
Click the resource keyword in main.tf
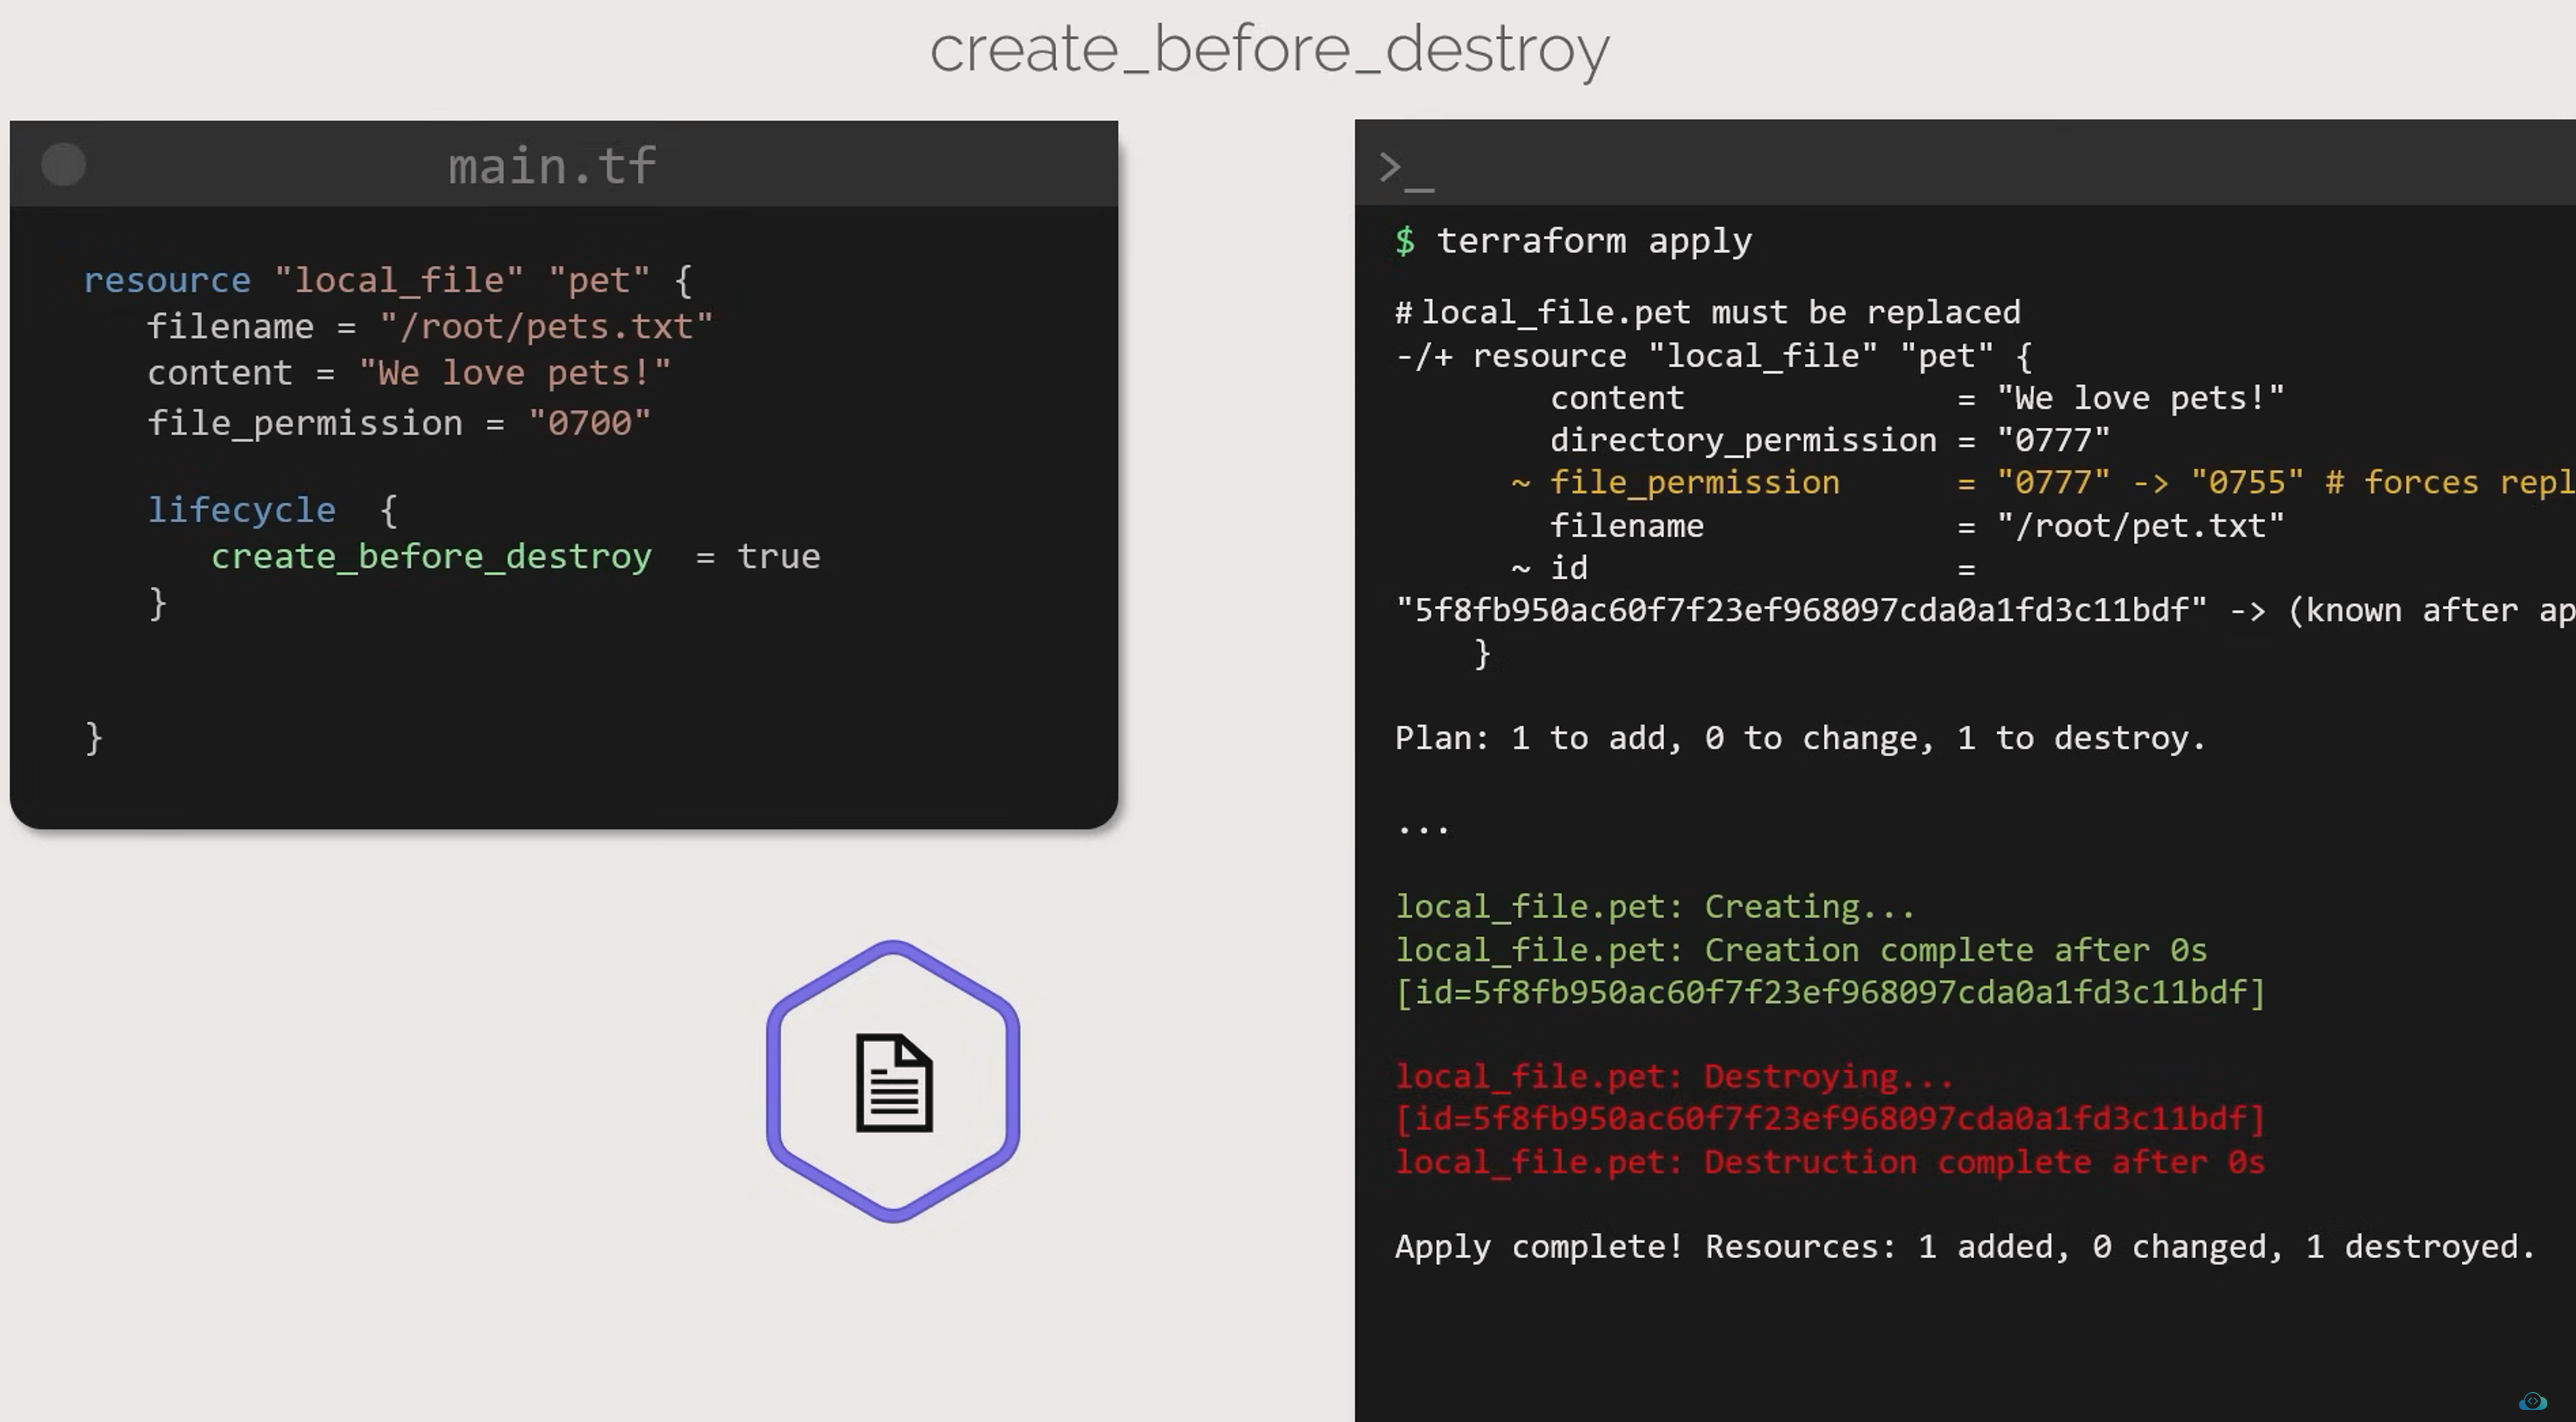167,280
